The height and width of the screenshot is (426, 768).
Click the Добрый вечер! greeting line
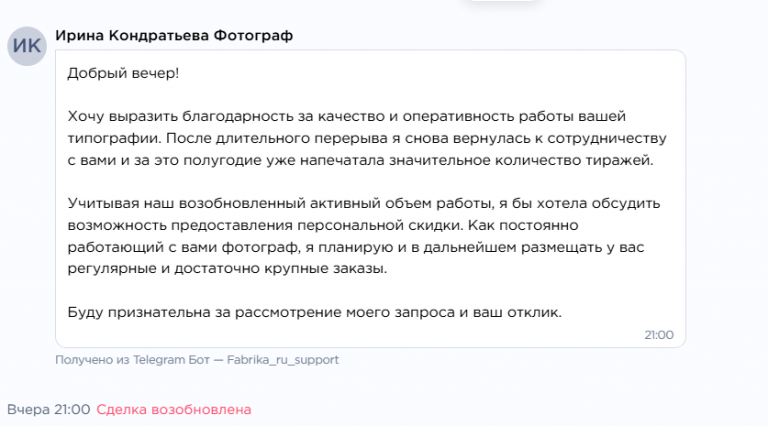(x=123, y=73)
